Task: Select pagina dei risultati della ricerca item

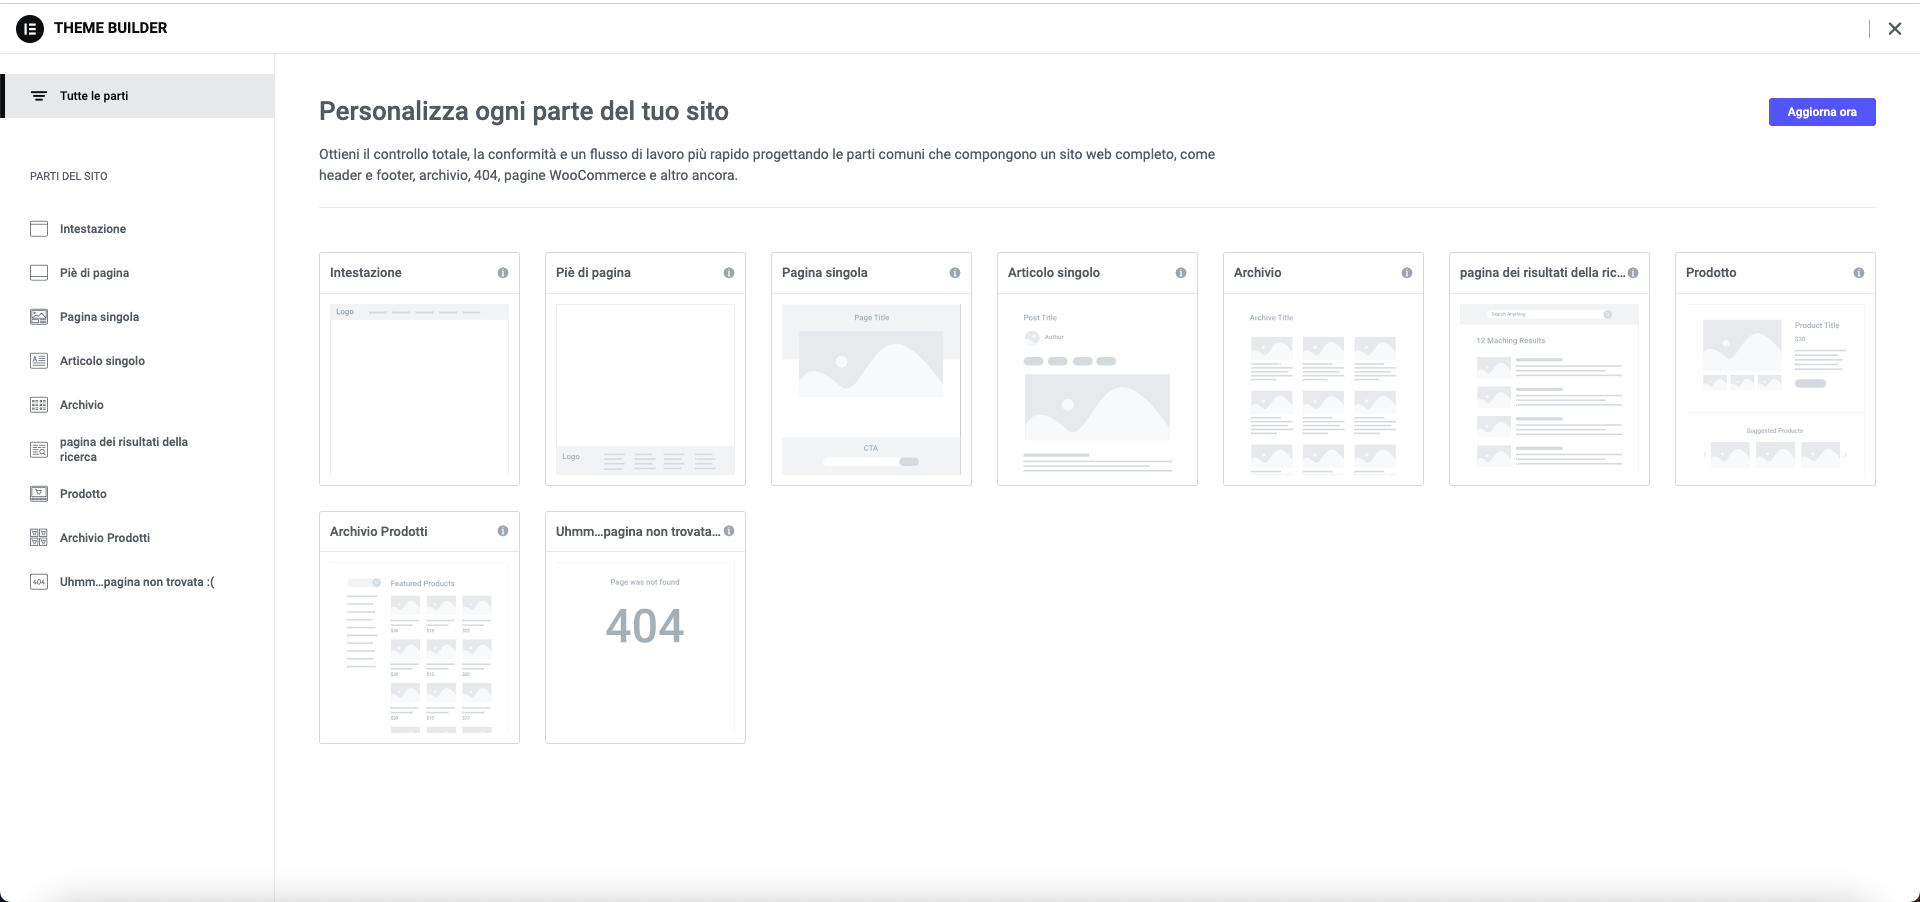Action: [x=123, y=449]
